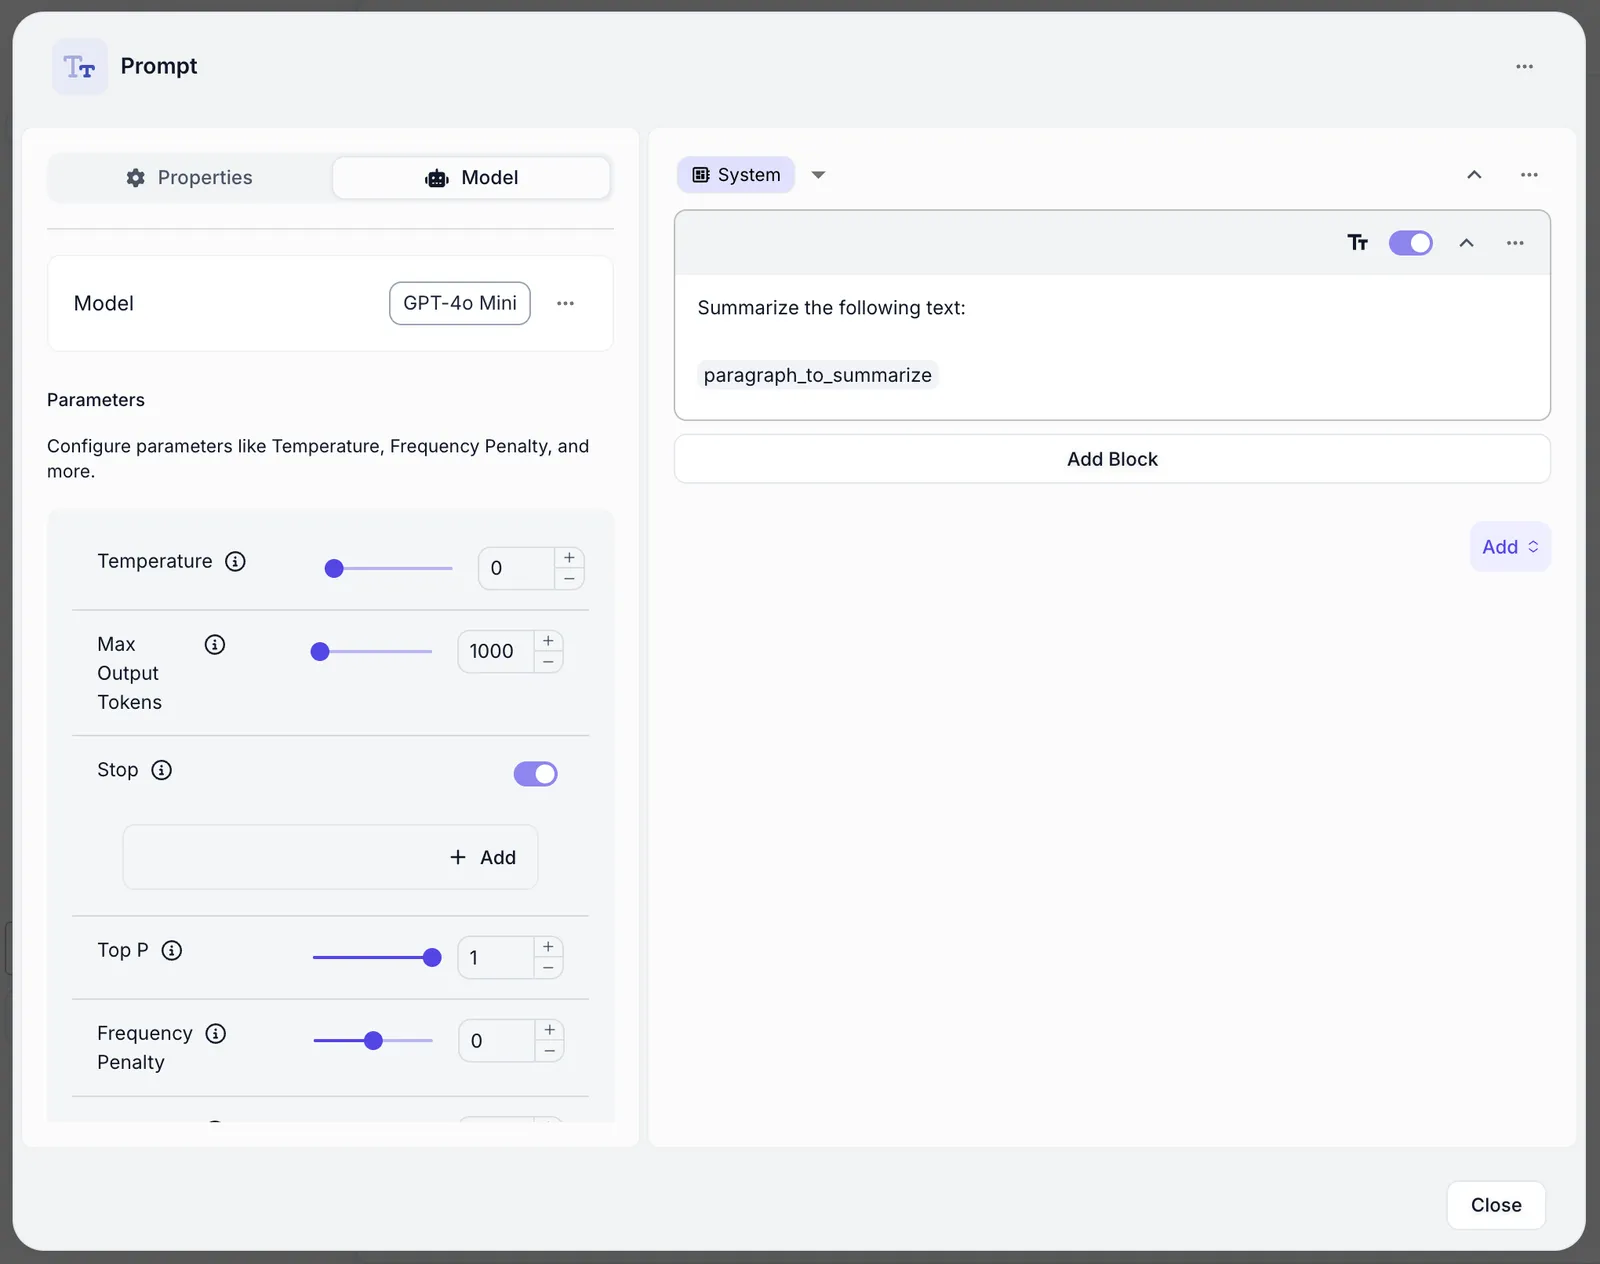Open the Add message dropdown

[x=1510, y=547]
